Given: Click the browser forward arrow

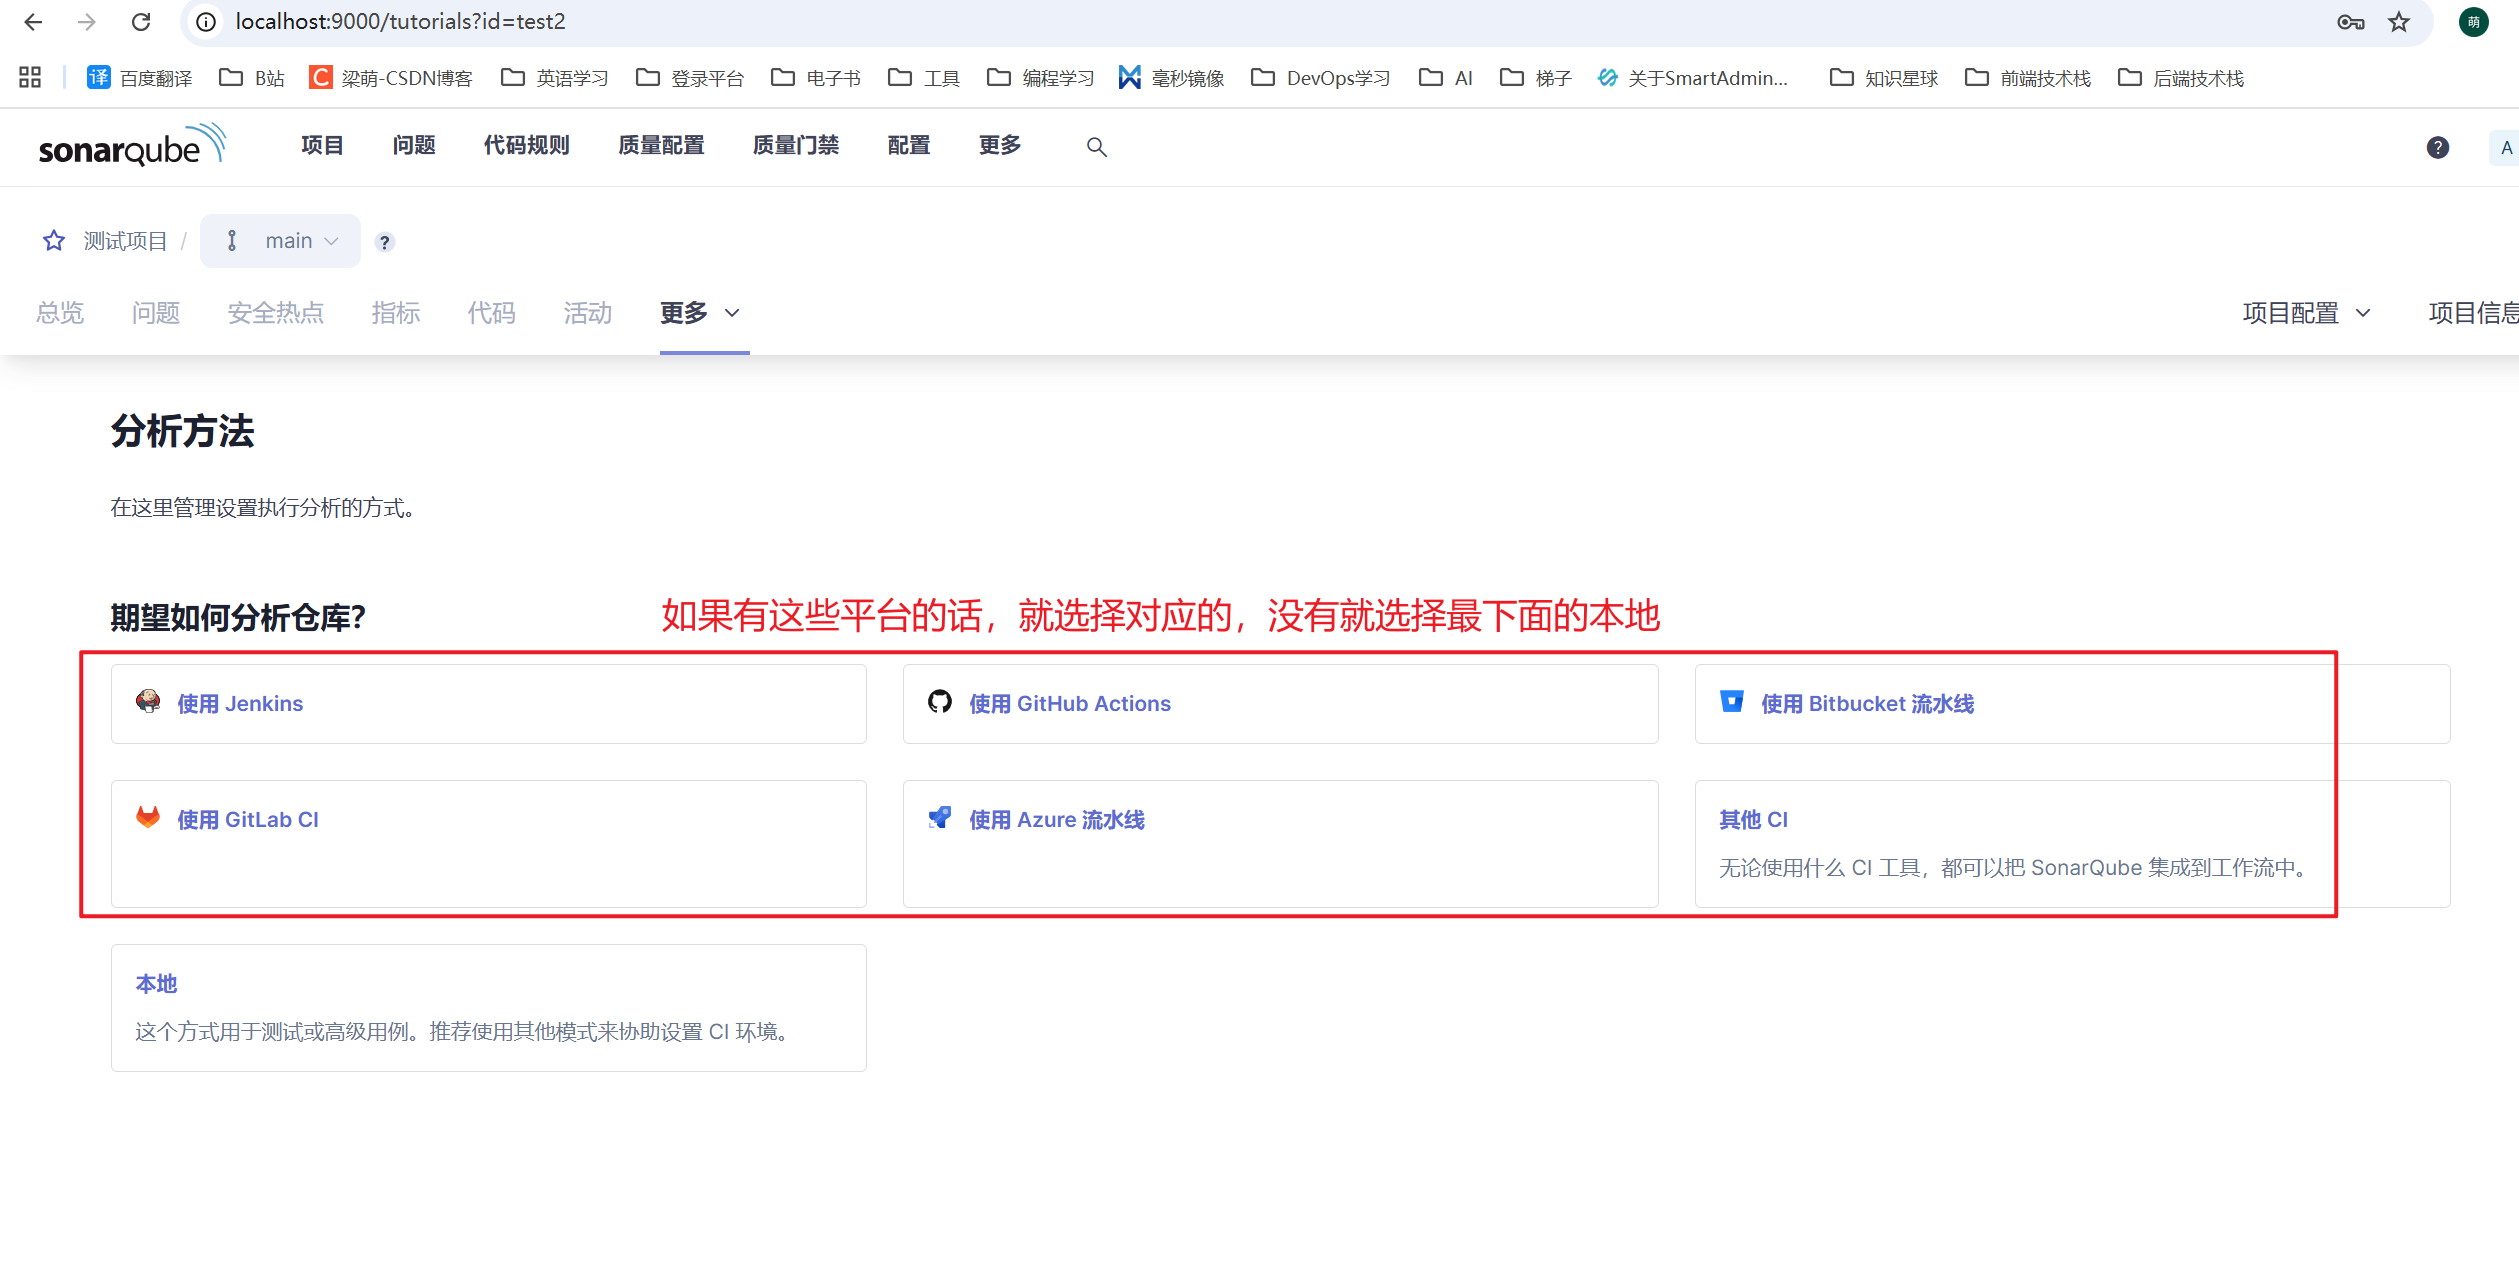Looking at the screenshot, I should [x=87, y=22].
